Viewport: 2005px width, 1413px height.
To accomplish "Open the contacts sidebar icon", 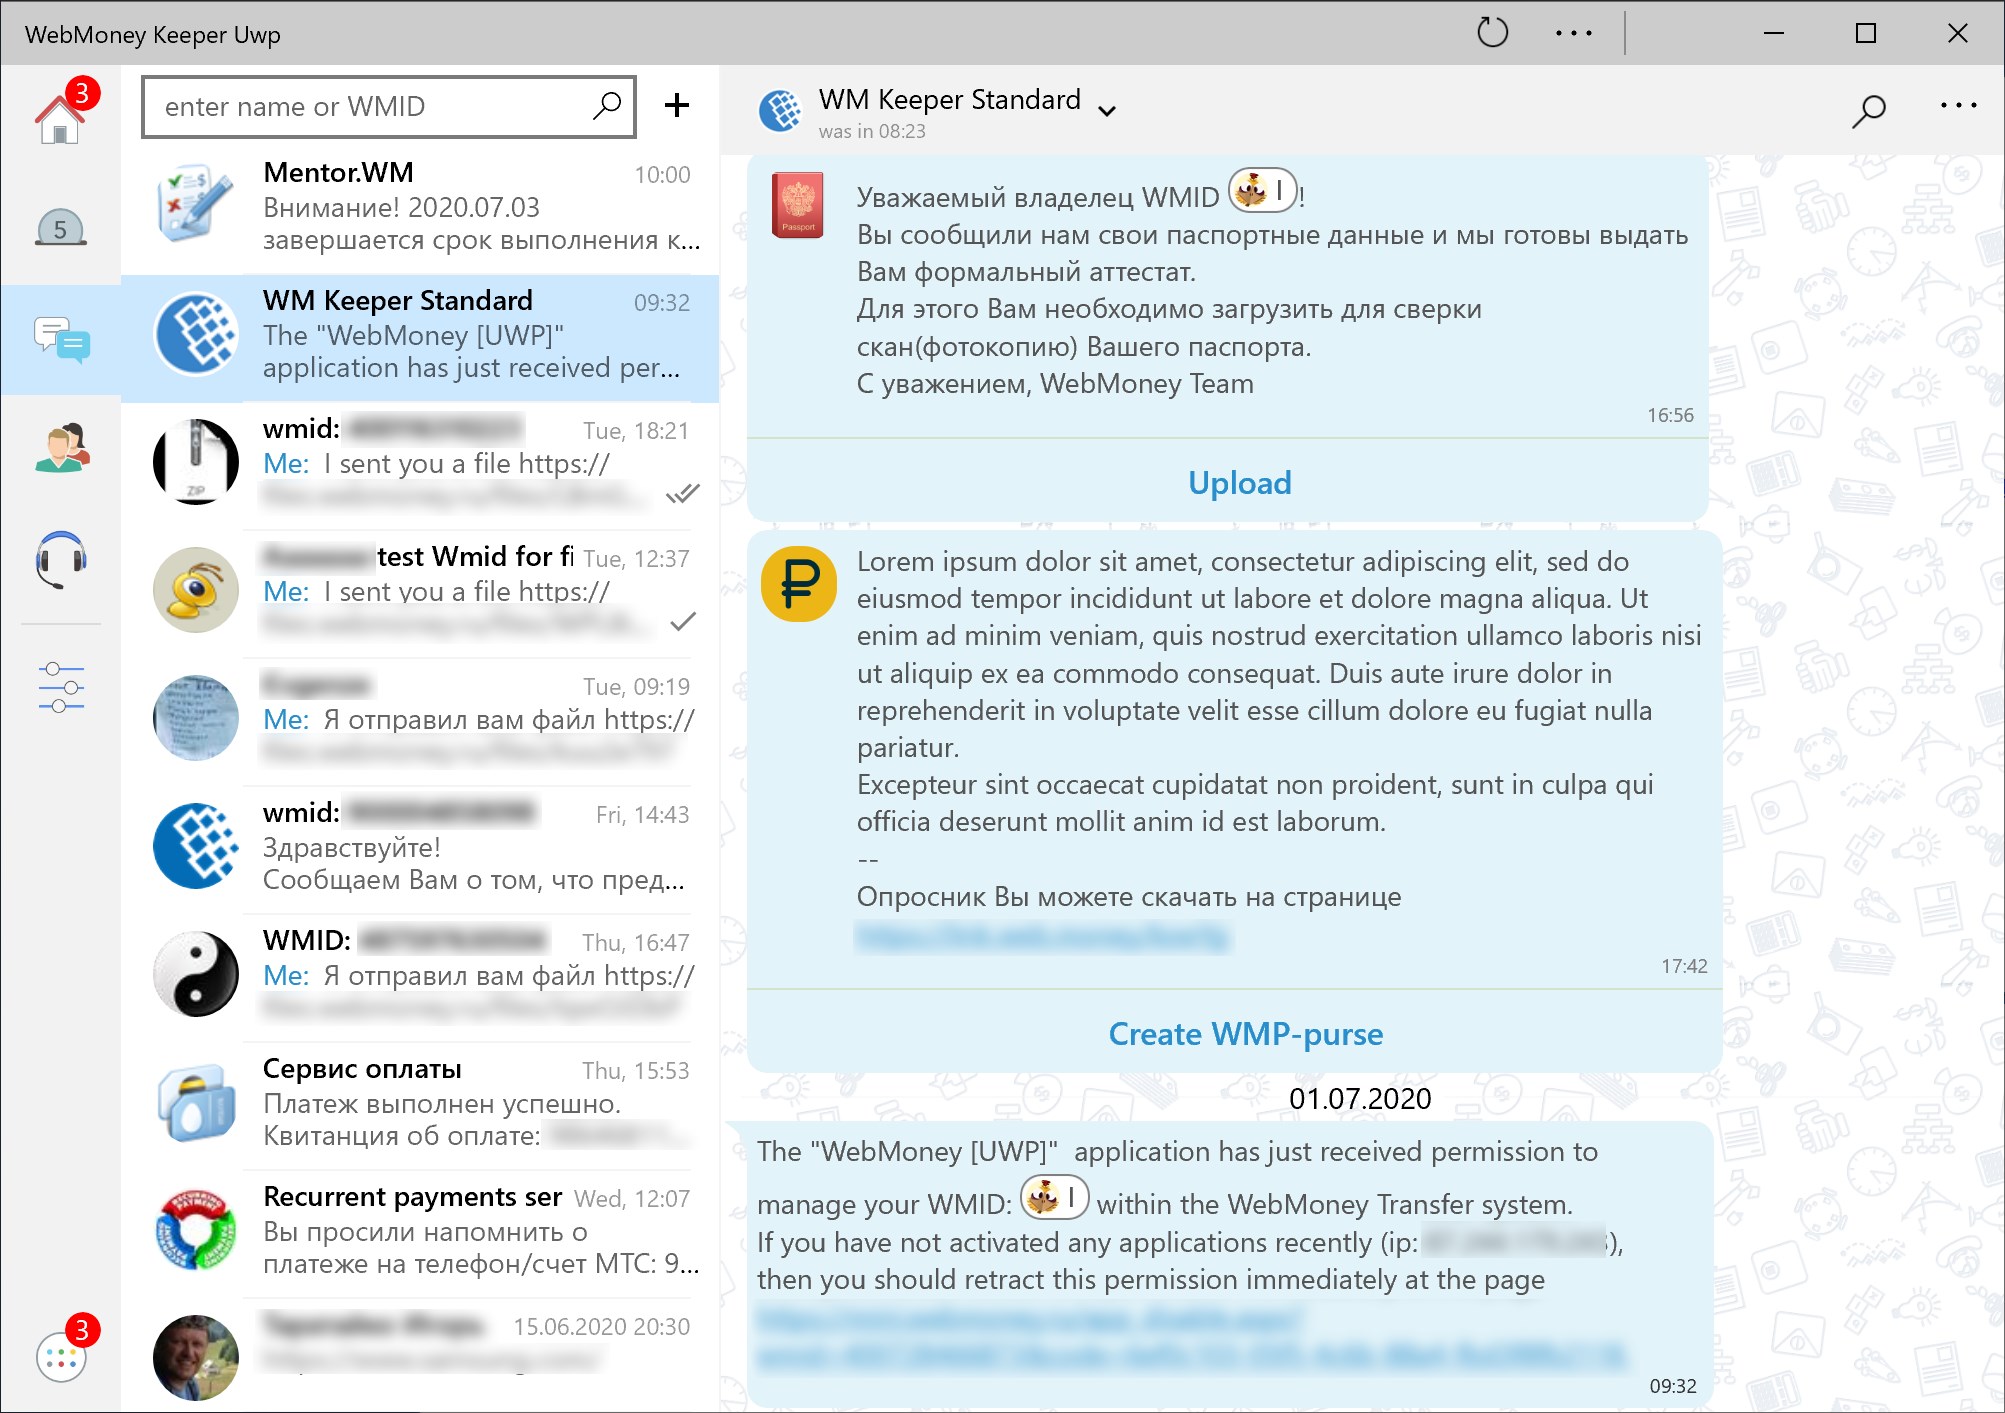I will [x=60, y=447].
